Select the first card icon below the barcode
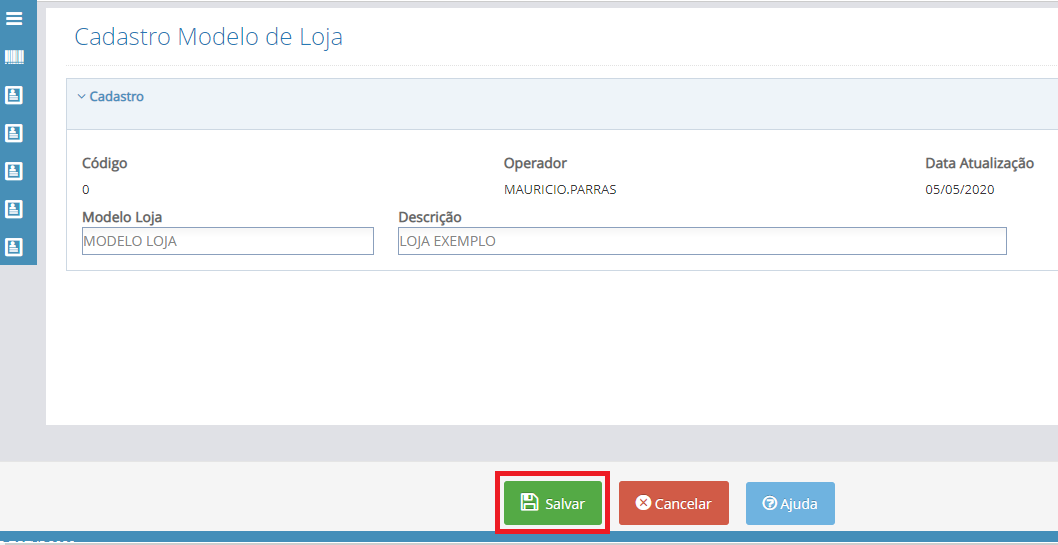This screenshot has width=1058, height=545. (x=14, y=95)
